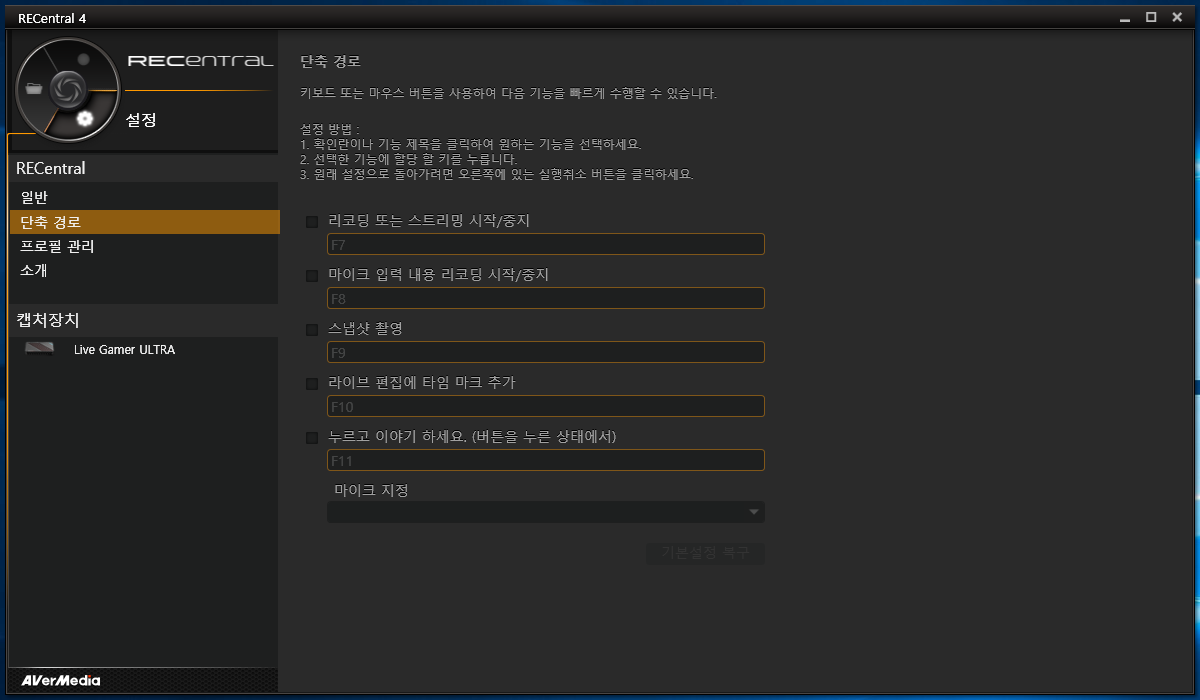Click the F11 hotkey field
Viewport: 1200px width, 700px height.
coord(546,460)
